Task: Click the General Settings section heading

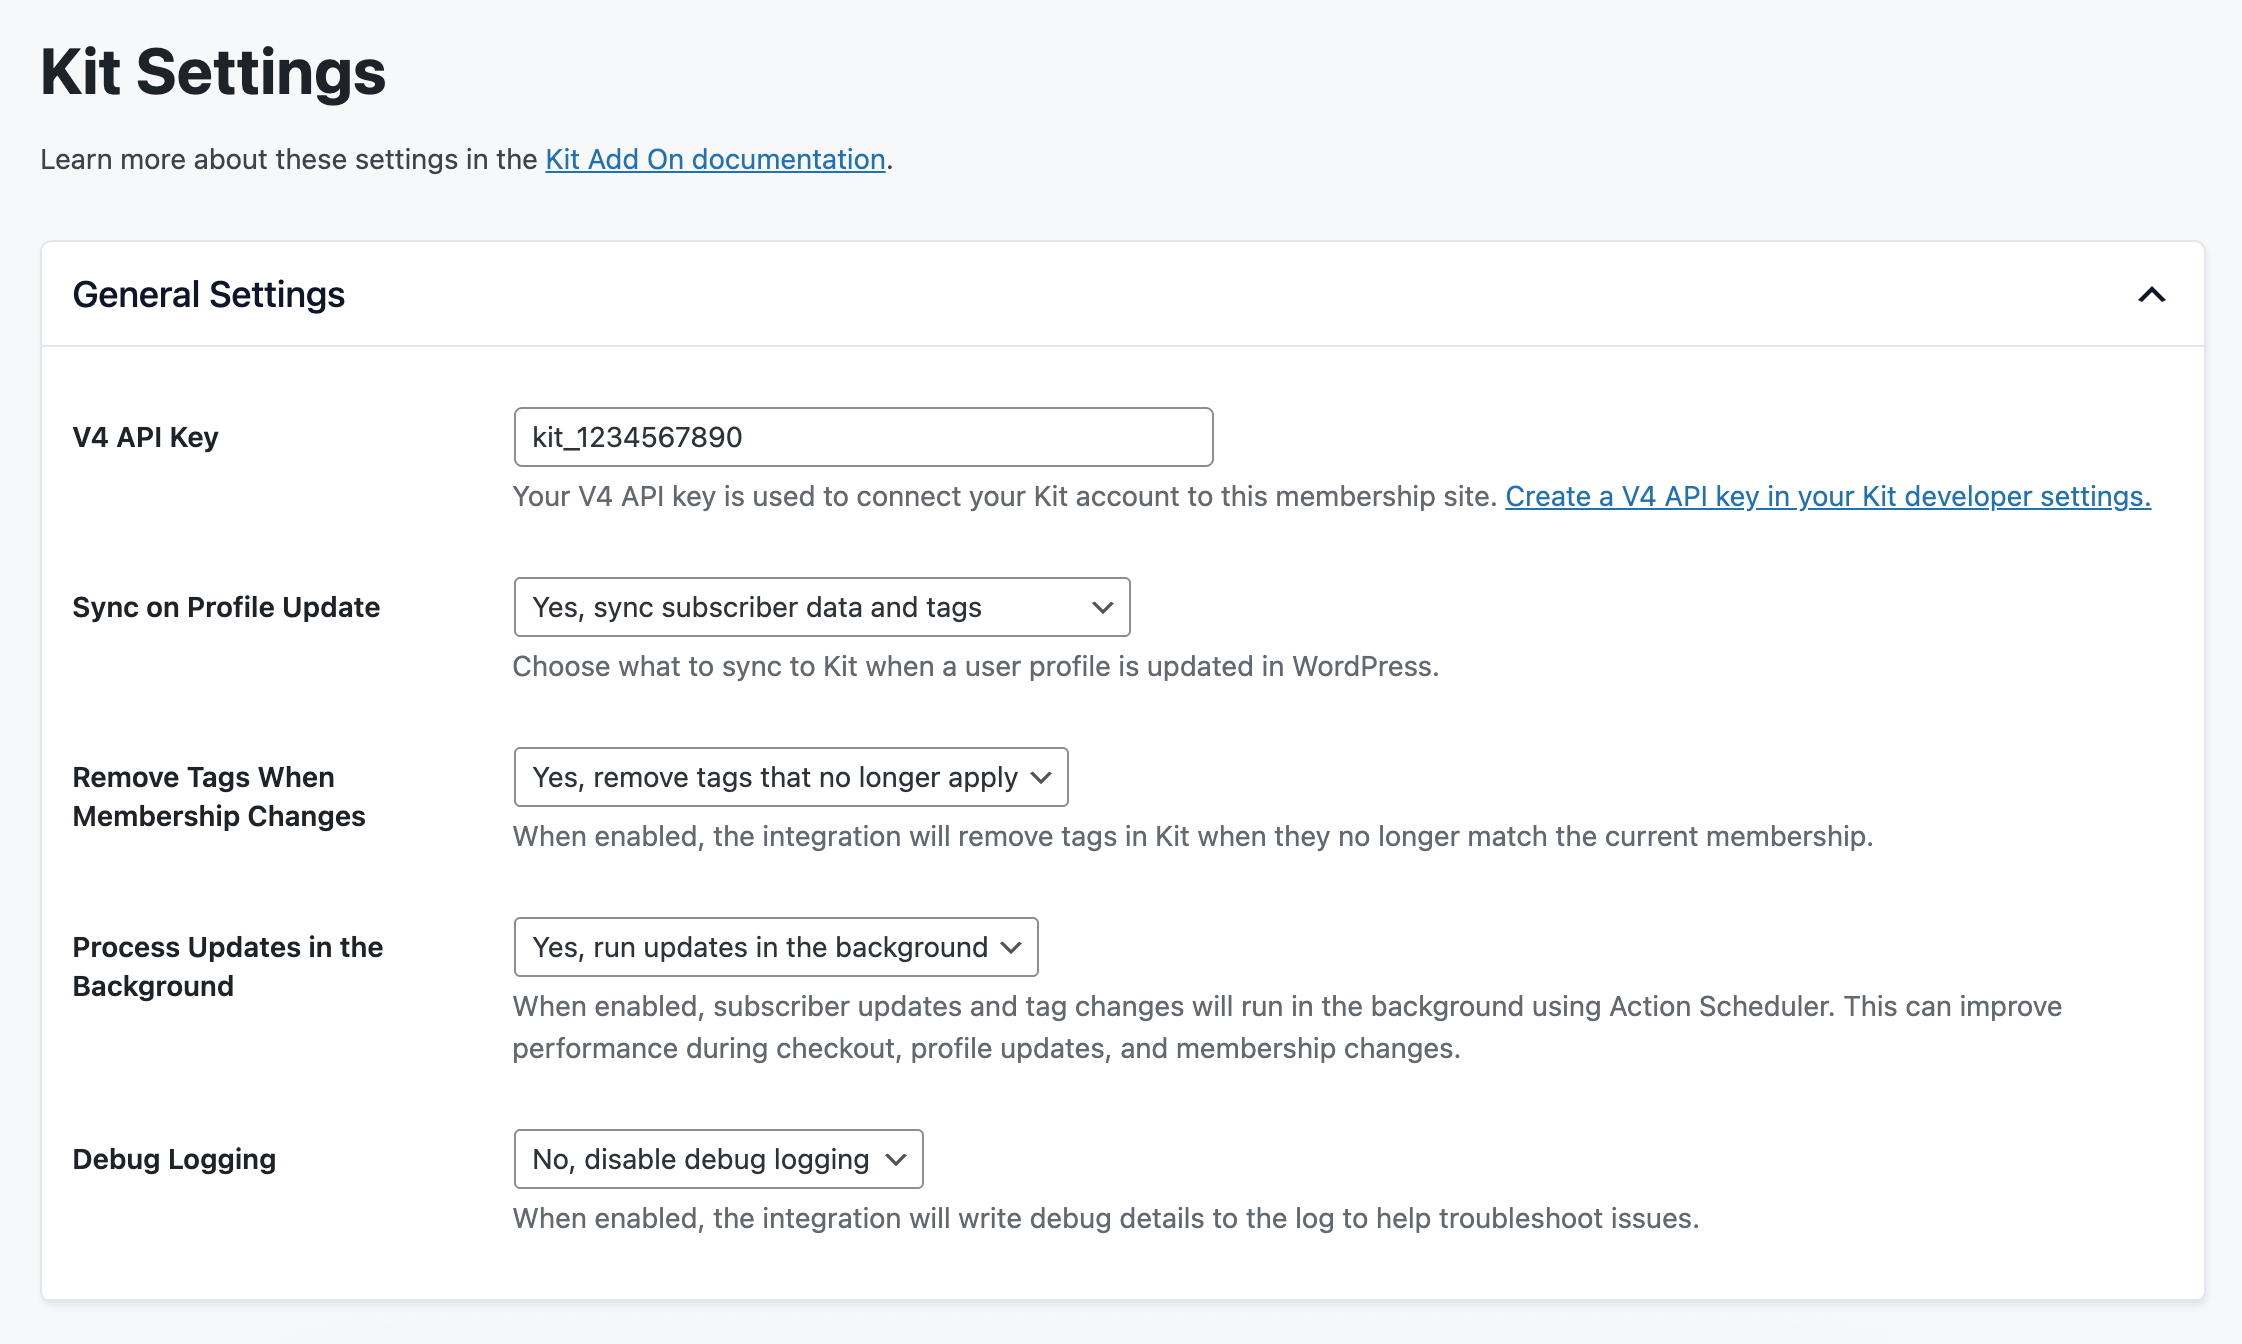Action: coord(209,295)
